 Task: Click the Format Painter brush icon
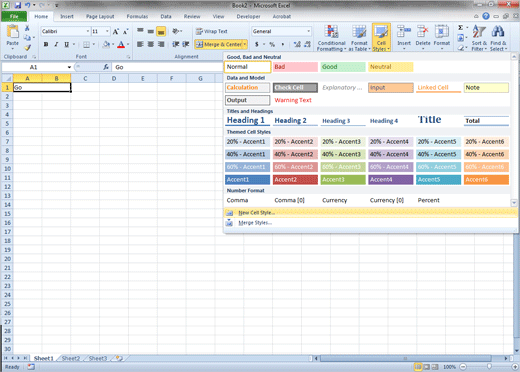click(27, 48)
